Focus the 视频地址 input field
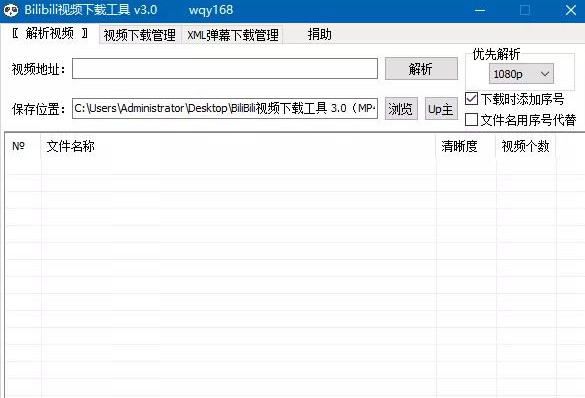 225,69
